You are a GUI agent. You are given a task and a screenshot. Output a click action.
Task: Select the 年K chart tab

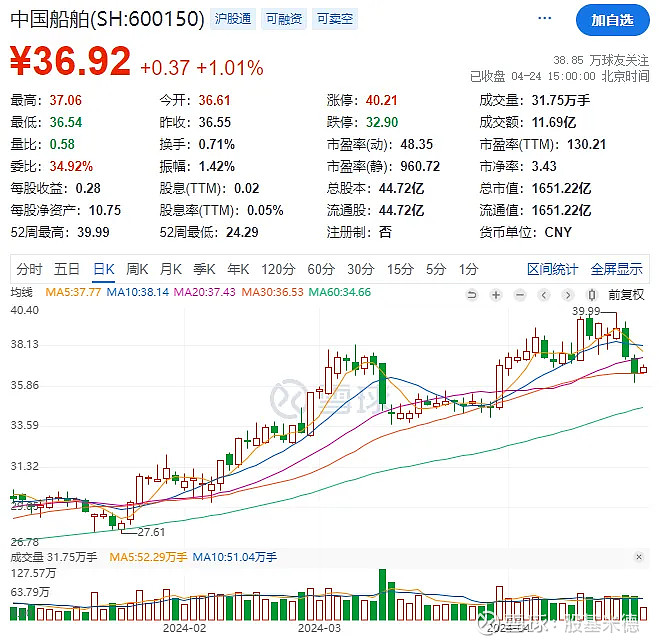(x=238, y=269)
